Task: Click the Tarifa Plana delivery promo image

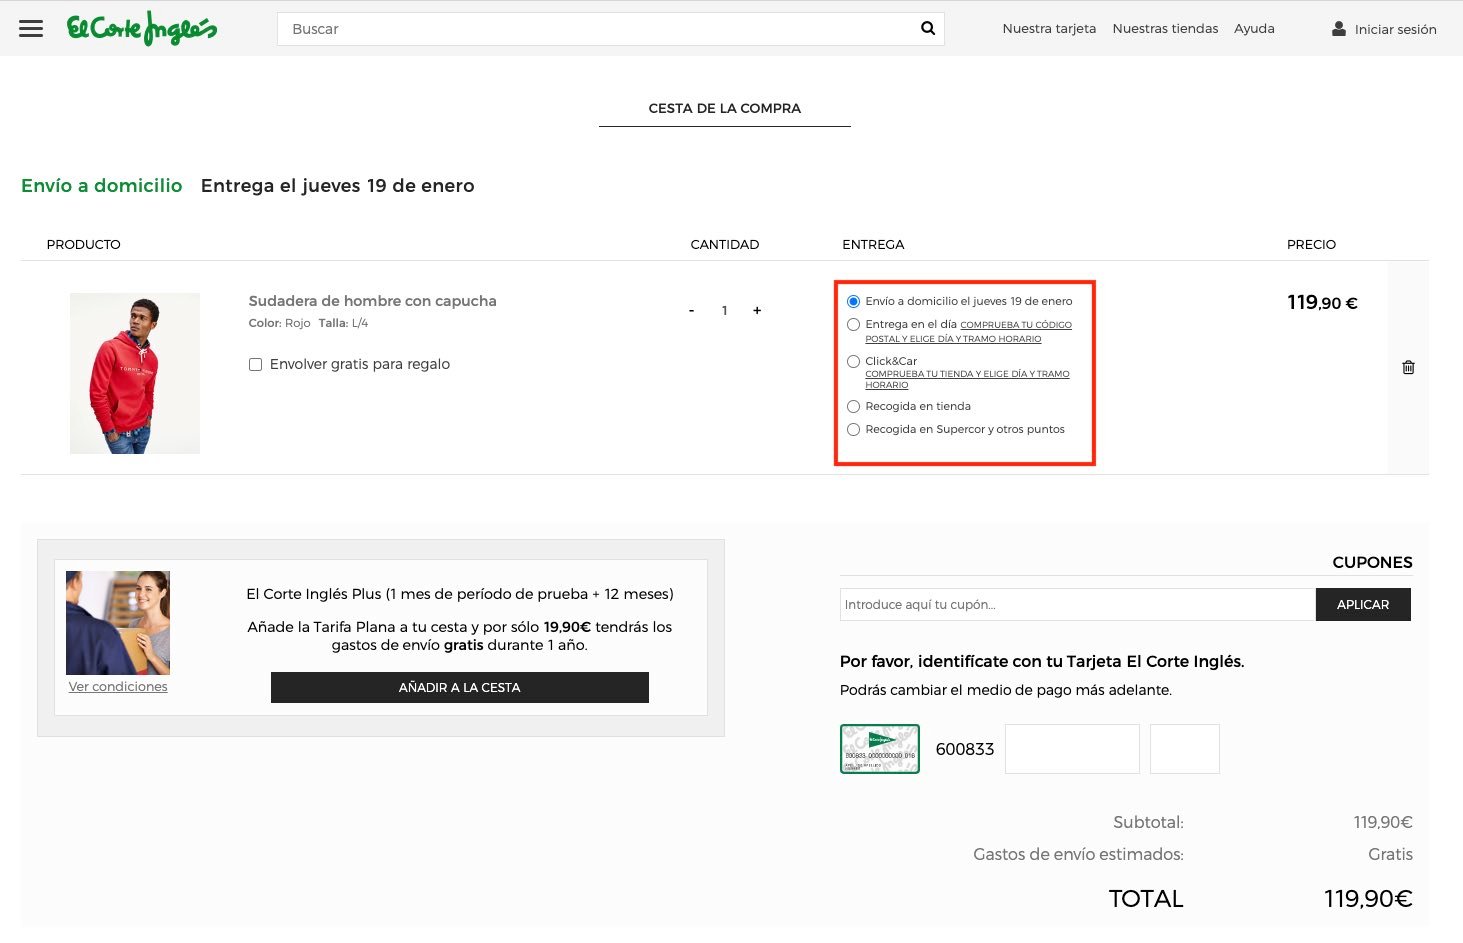Action: pos(118,623)
